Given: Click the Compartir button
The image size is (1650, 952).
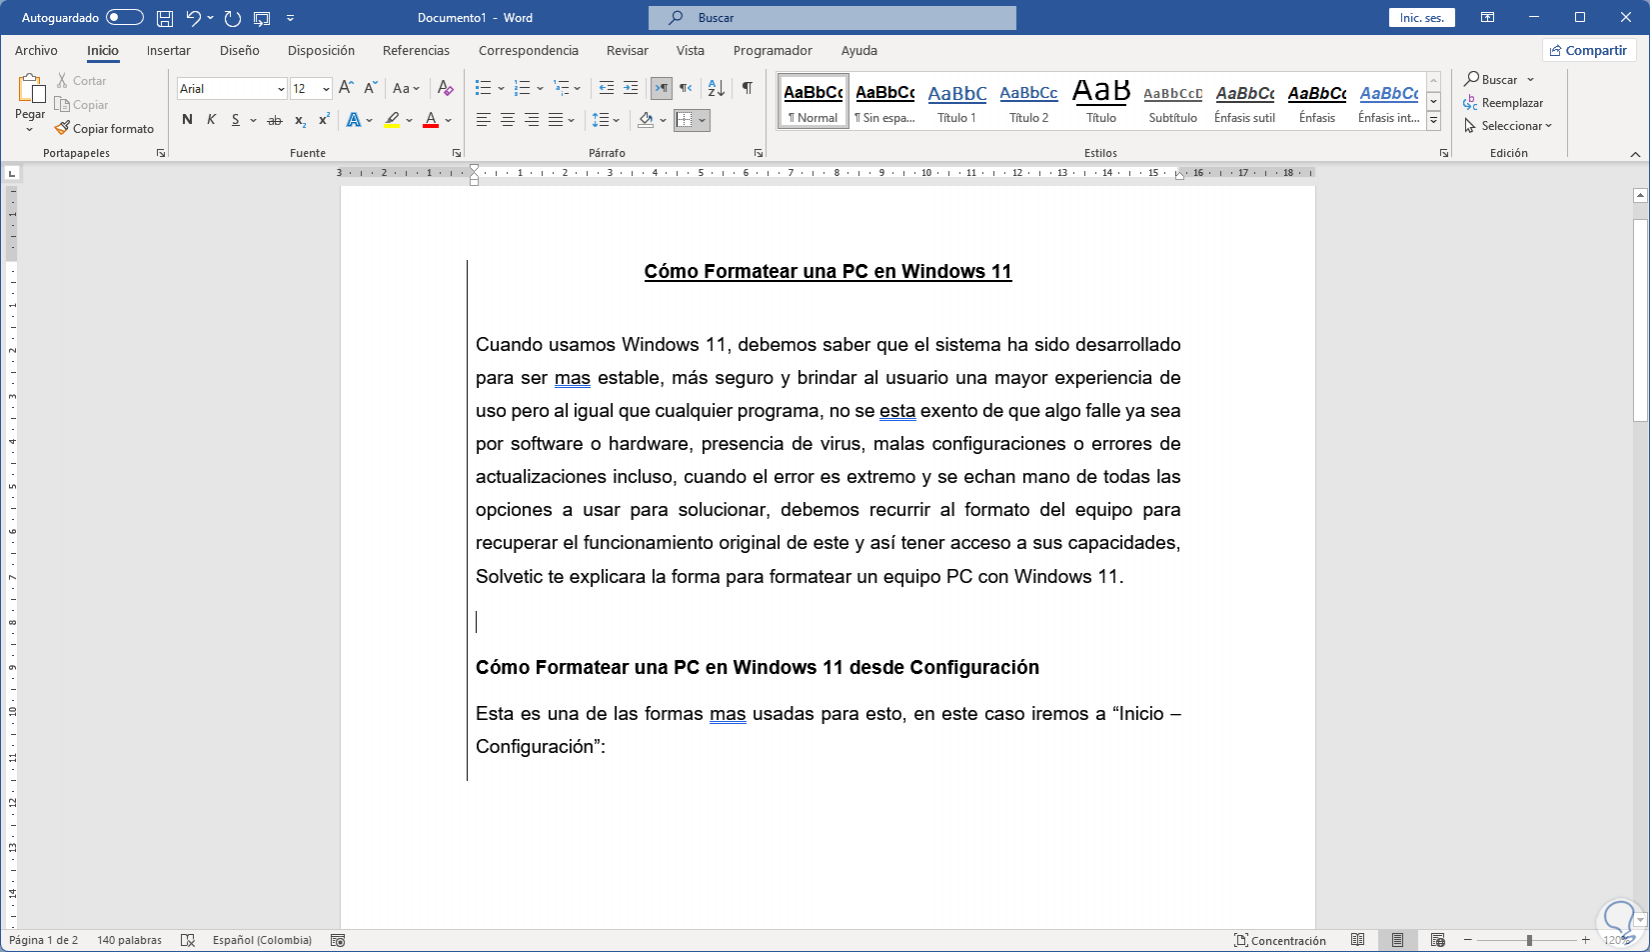Looking at the screenshot, I should (1588, 50).
